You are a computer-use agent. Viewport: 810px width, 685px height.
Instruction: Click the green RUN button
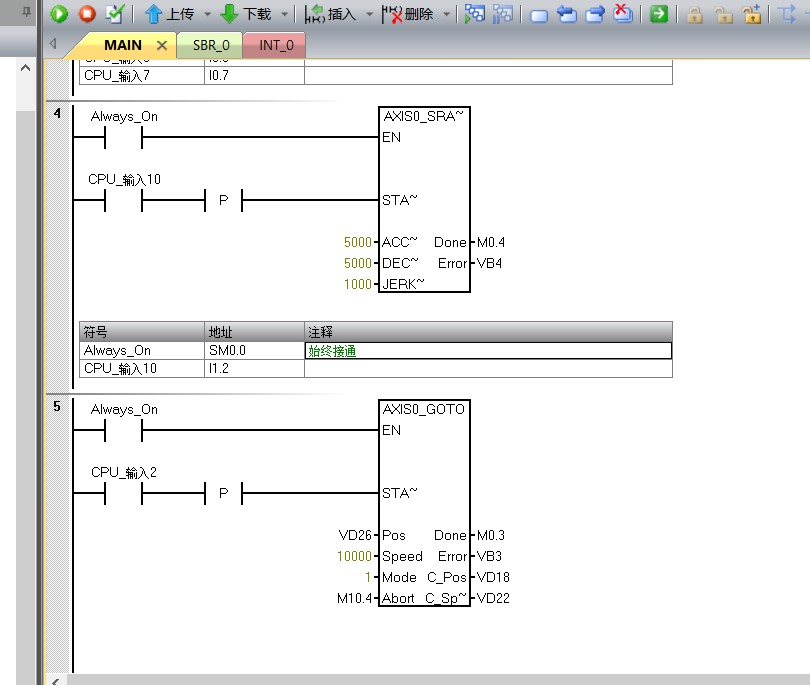[60, 14]
